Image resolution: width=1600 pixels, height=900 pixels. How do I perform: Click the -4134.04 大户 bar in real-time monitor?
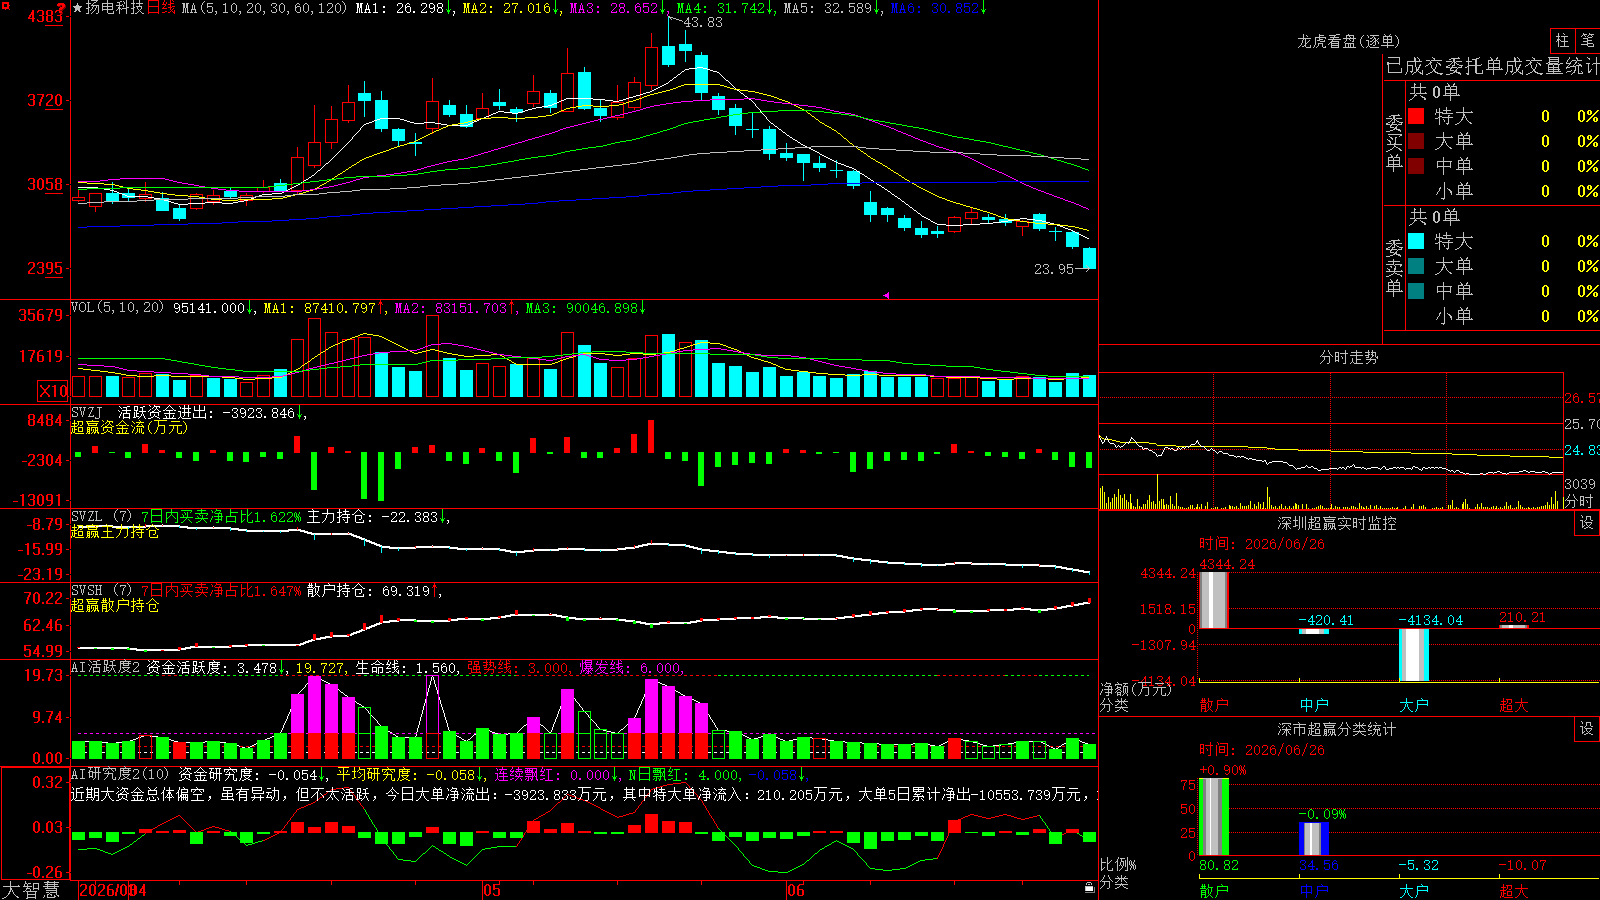(1414, 655)
